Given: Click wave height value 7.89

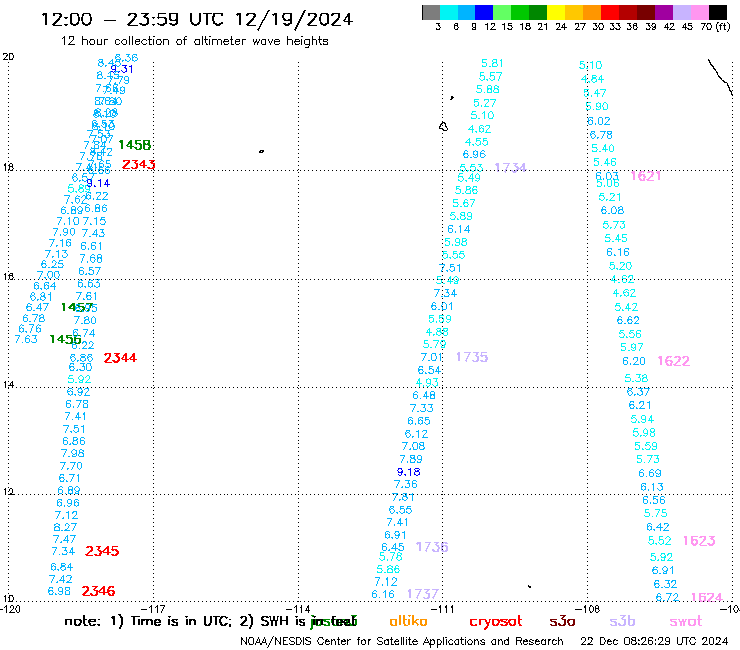Looking at the screenshot, I should pos(411,459).
